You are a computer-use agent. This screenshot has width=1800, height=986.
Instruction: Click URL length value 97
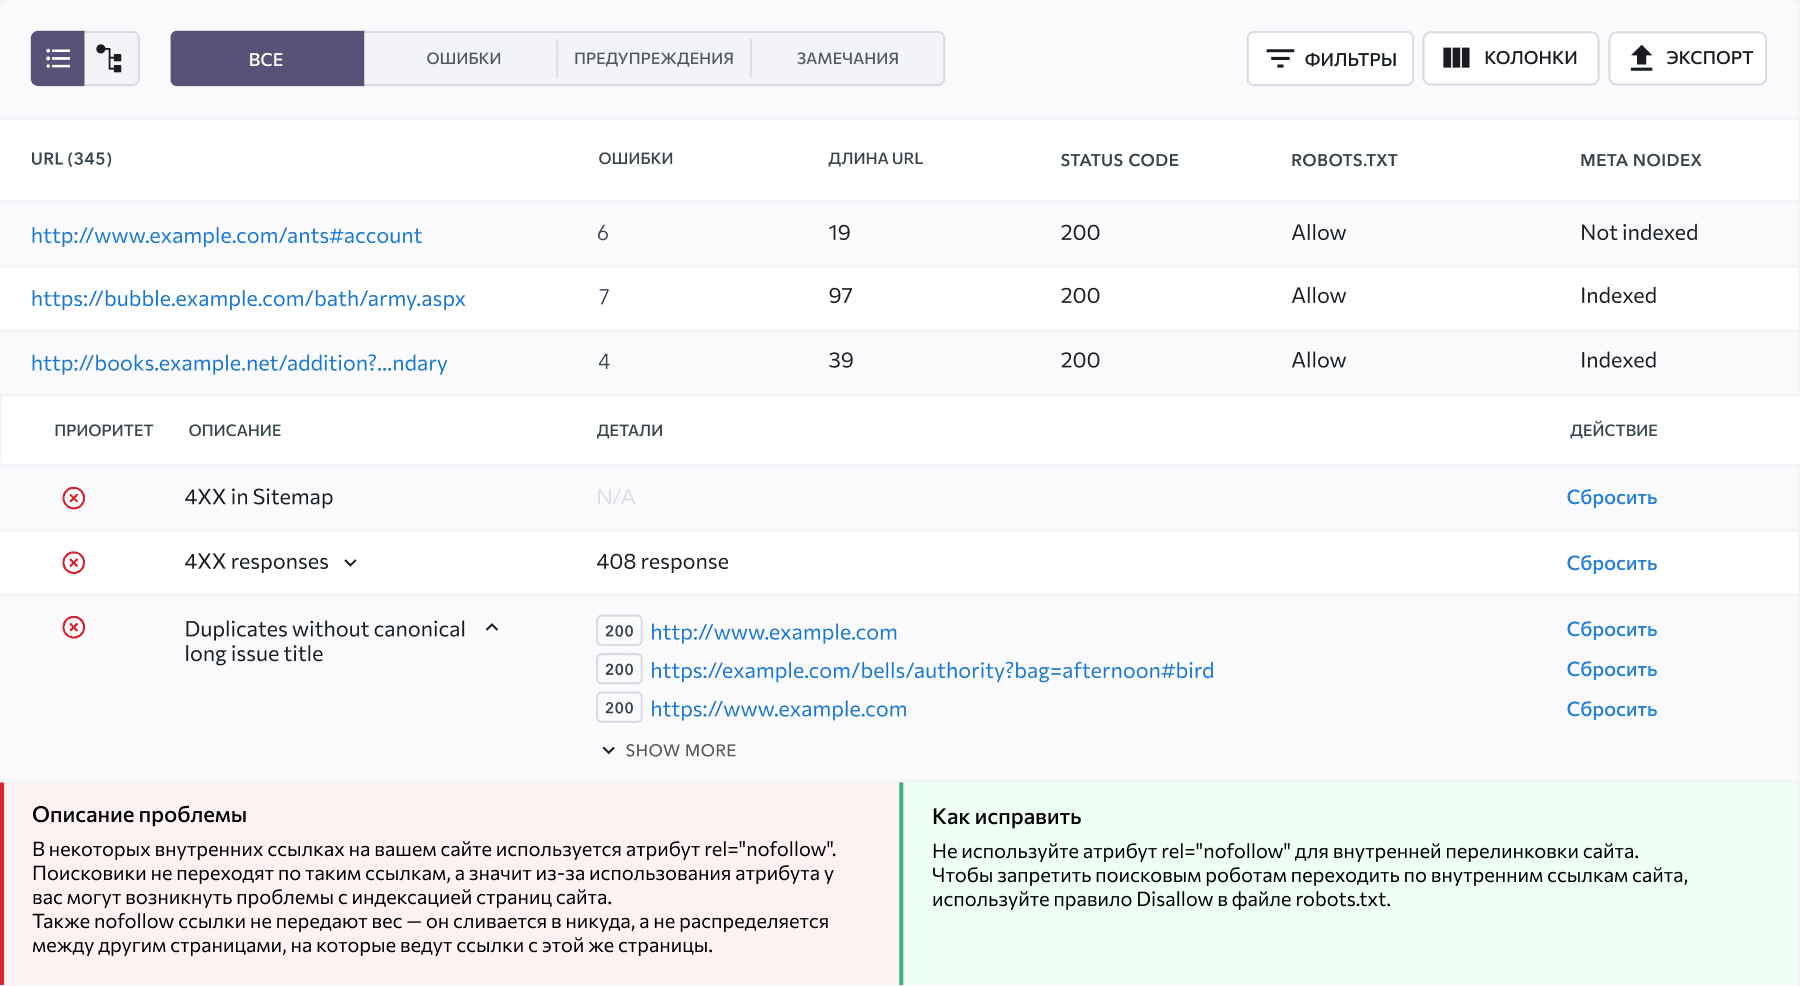tap(840, 296)
